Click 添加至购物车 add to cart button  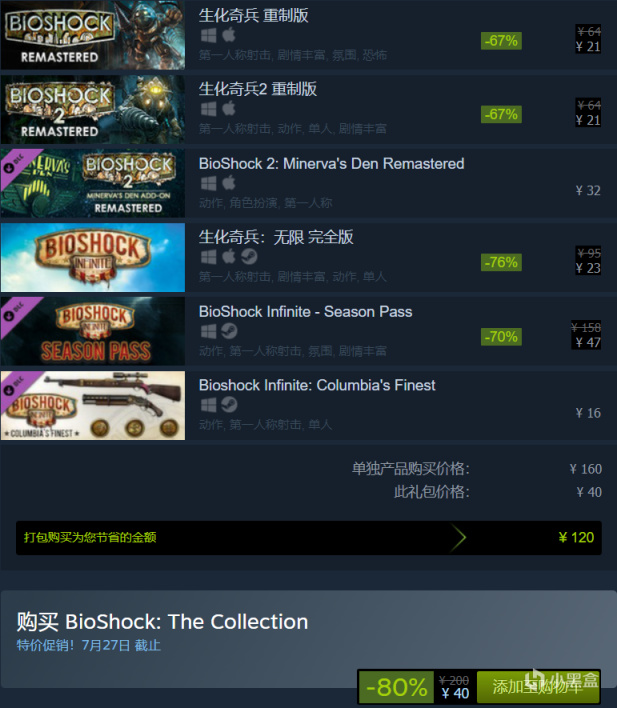[538, 687]
